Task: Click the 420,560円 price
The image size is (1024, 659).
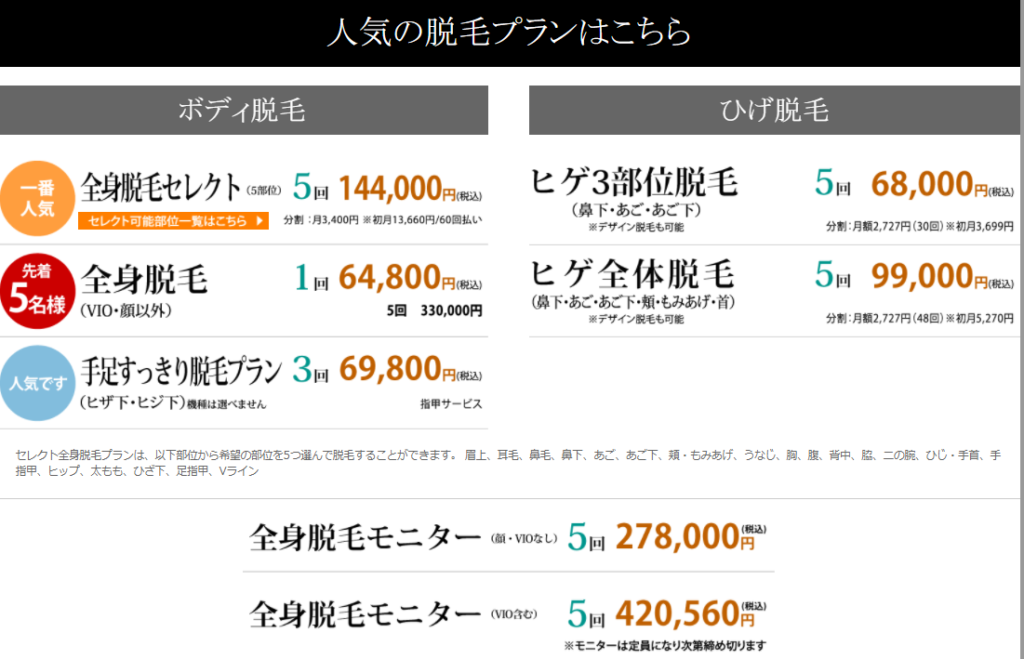Action: point(690,613)
